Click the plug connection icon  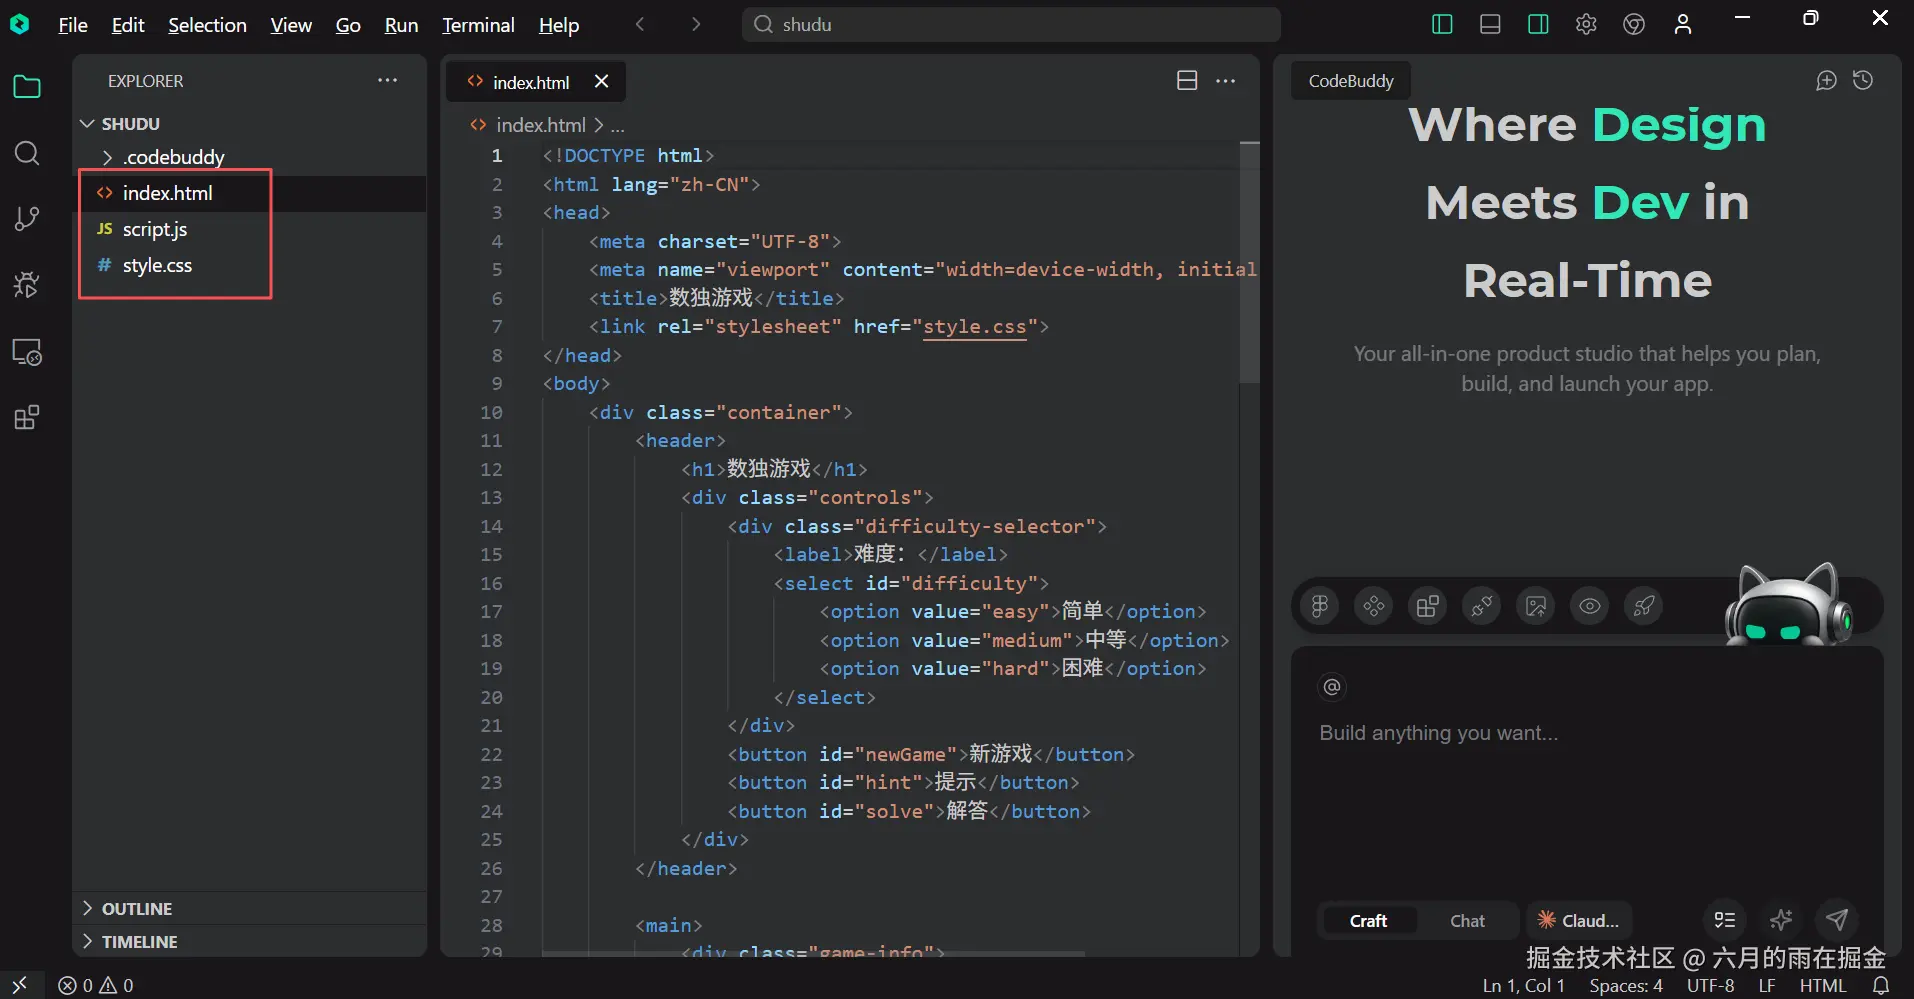(x=1482, y=605)
